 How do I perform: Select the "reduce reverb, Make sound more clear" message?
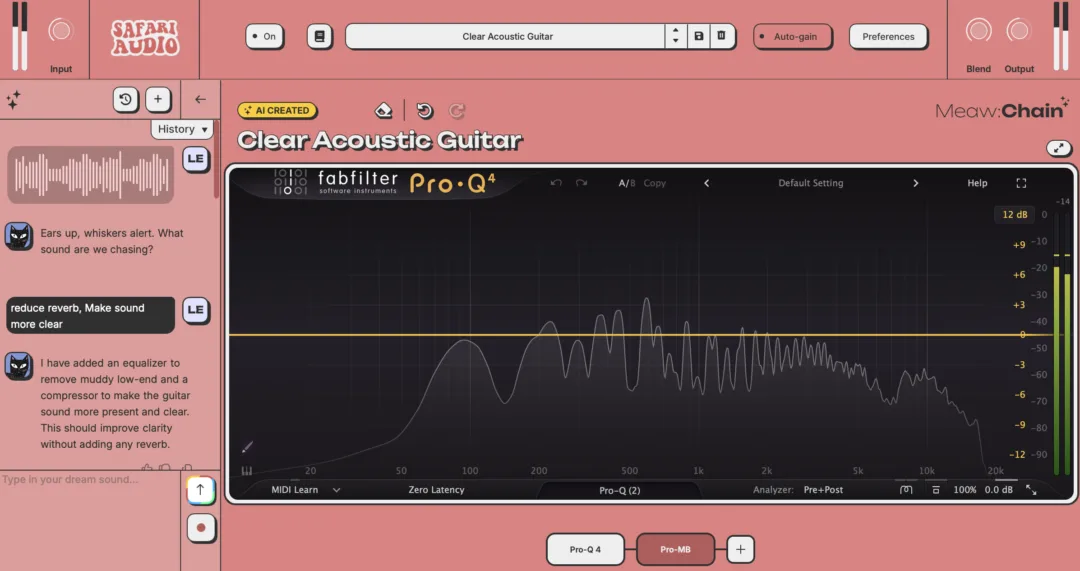point(91,315)
